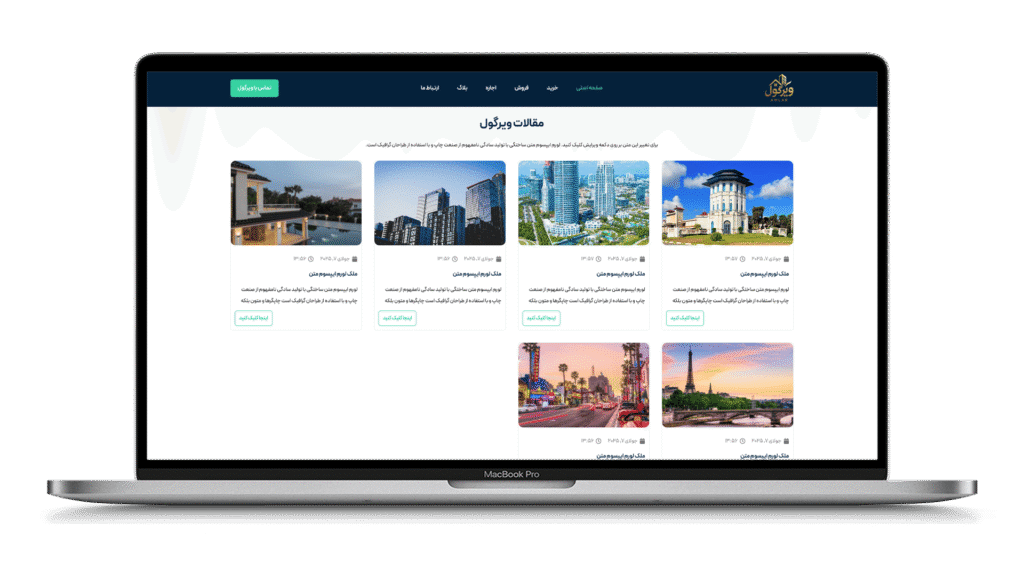The width and height of the screenshot is (1024, 576).
Task: Select the فروش (Sell) menu item
Action: (521, 88)
